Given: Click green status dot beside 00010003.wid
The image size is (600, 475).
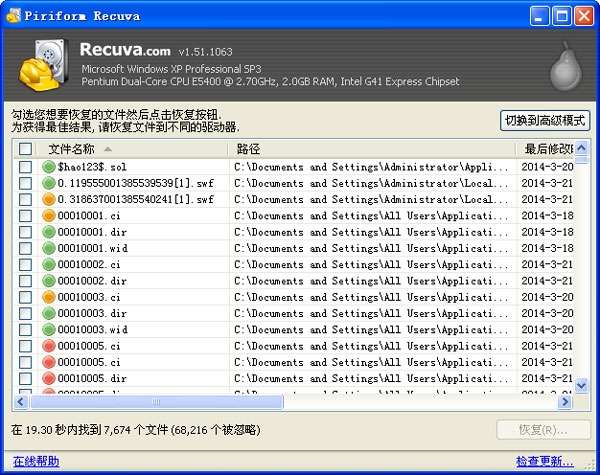Looking at the screenshot, I should (x=49, y=330).
